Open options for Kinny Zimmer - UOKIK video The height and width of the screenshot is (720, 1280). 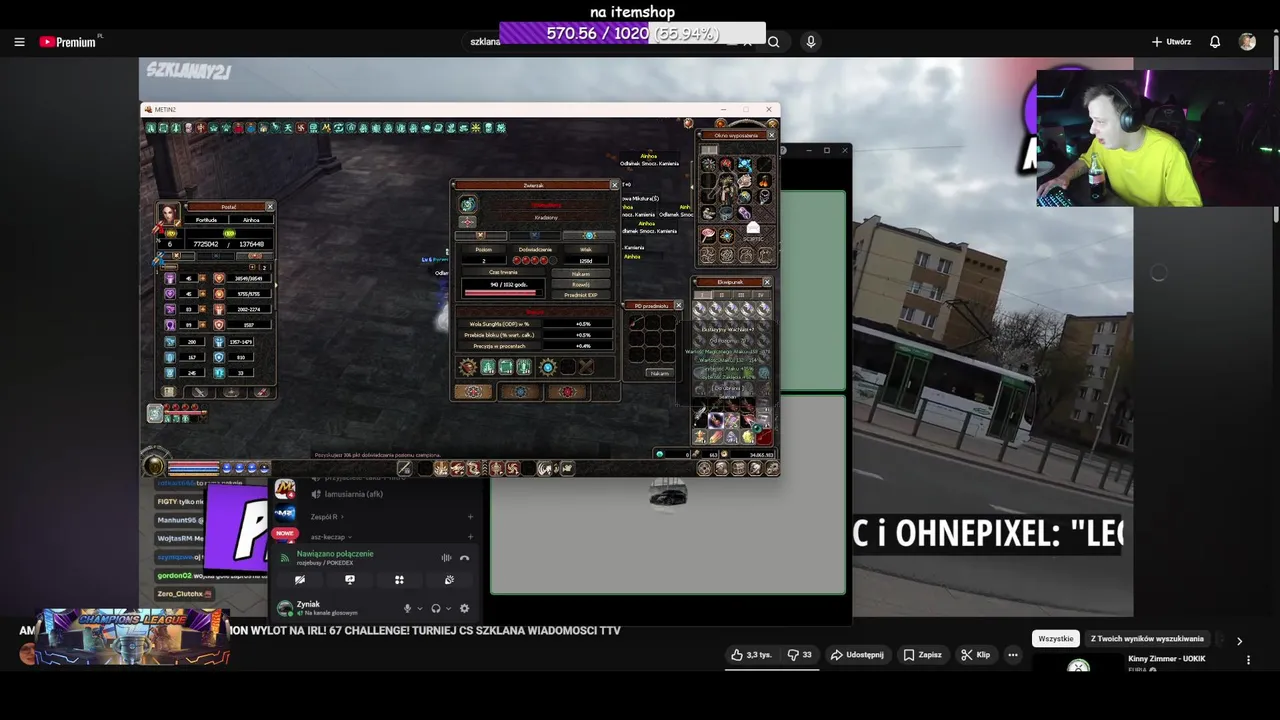[1248, 660]
